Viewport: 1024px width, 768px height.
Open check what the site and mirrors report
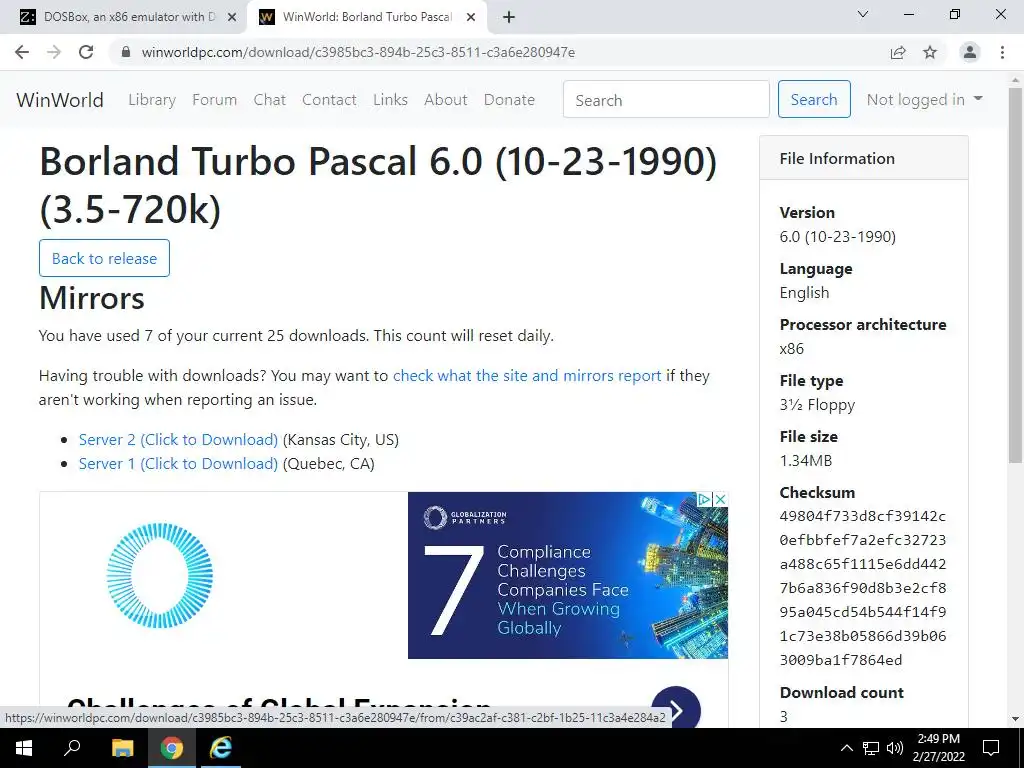527,376
